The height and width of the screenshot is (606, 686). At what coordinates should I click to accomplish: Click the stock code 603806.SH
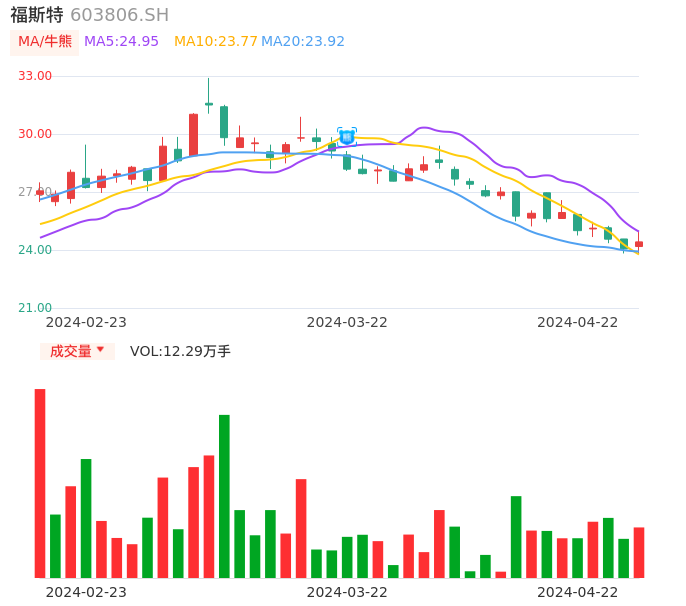120,15
